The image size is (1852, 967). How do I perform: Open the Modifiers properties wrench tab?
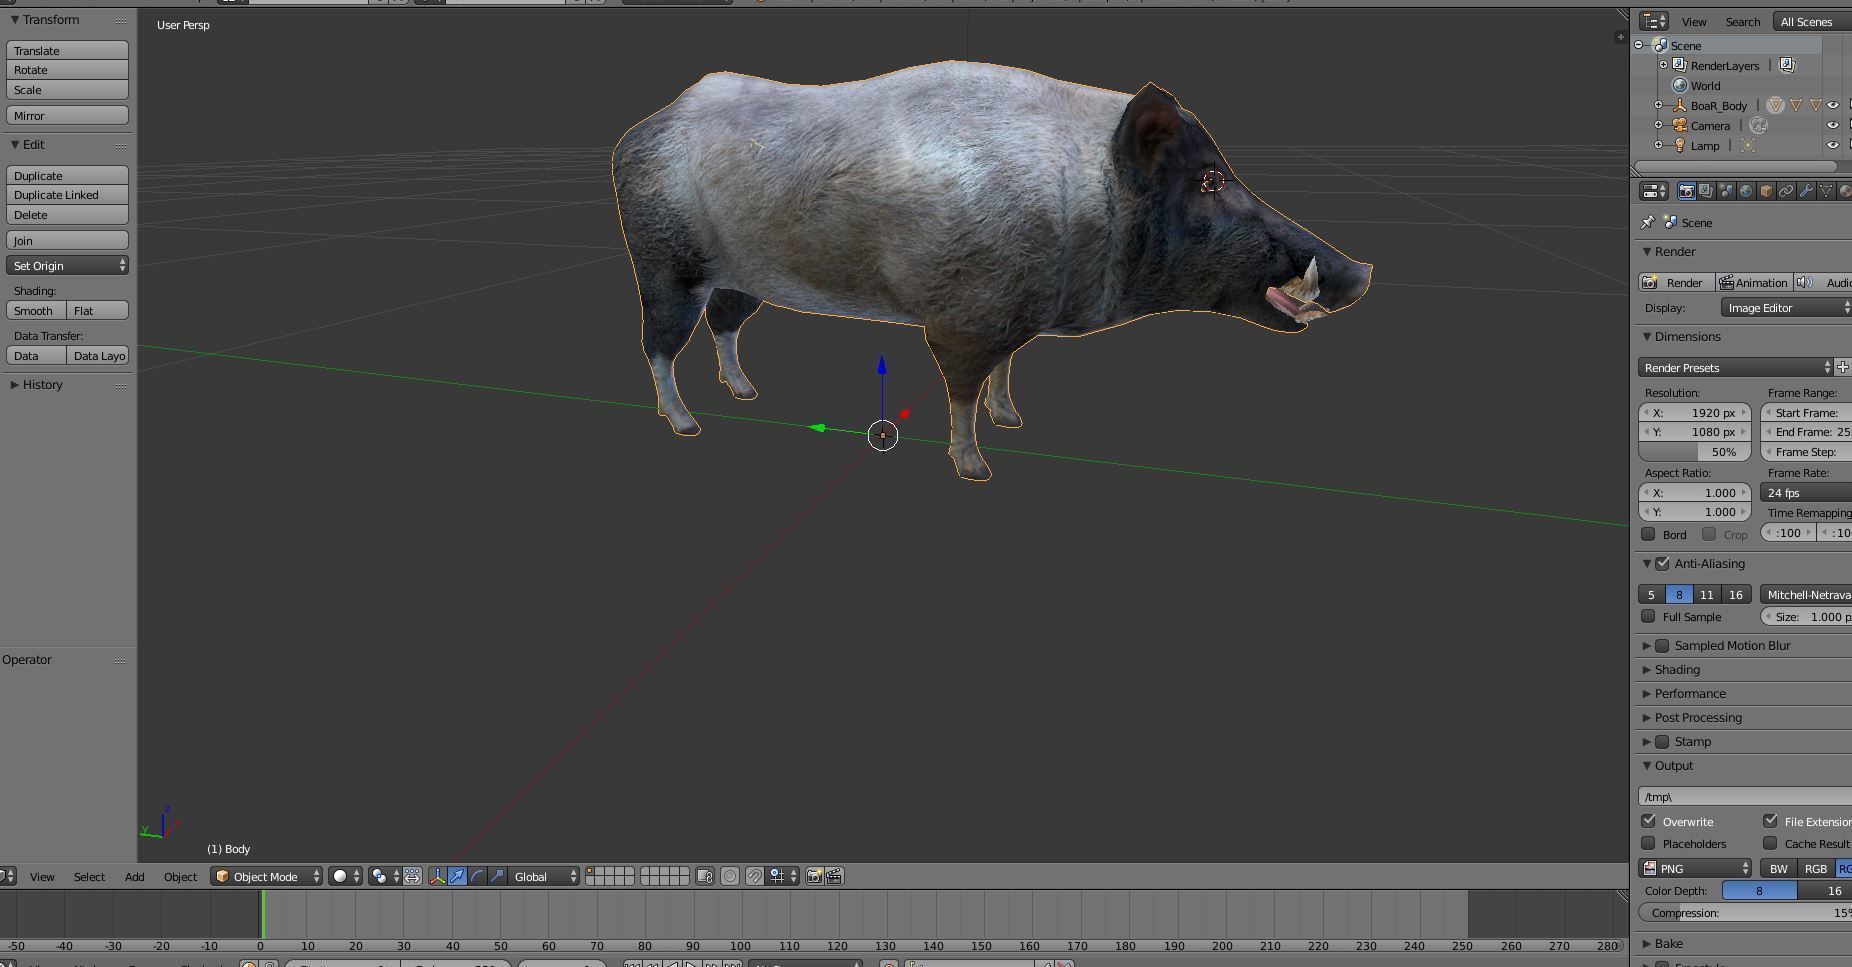(x=1806, y=191)
